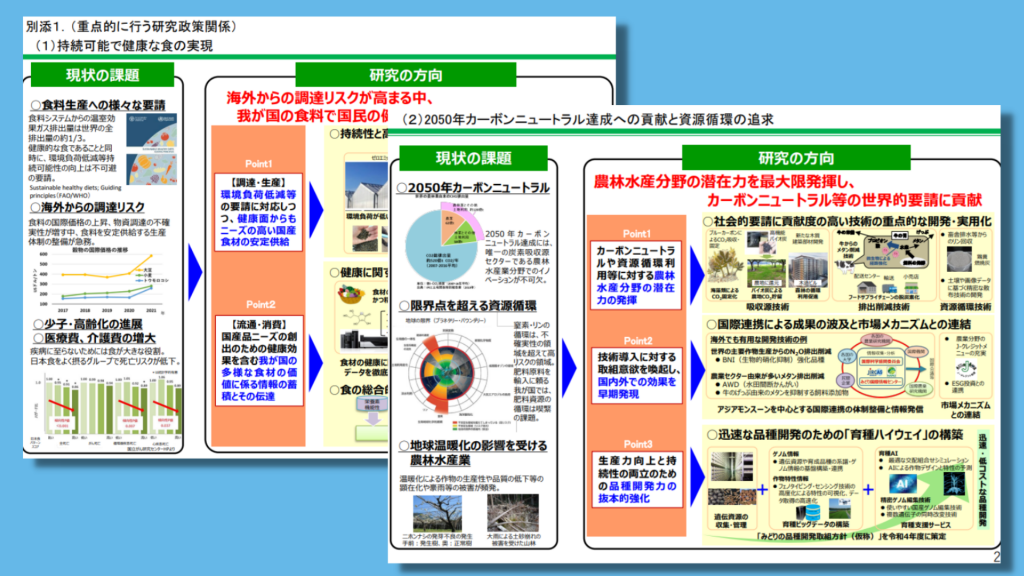Click the caption '育種支援サービス'
1024x576 pixels.
pos(925,524)
